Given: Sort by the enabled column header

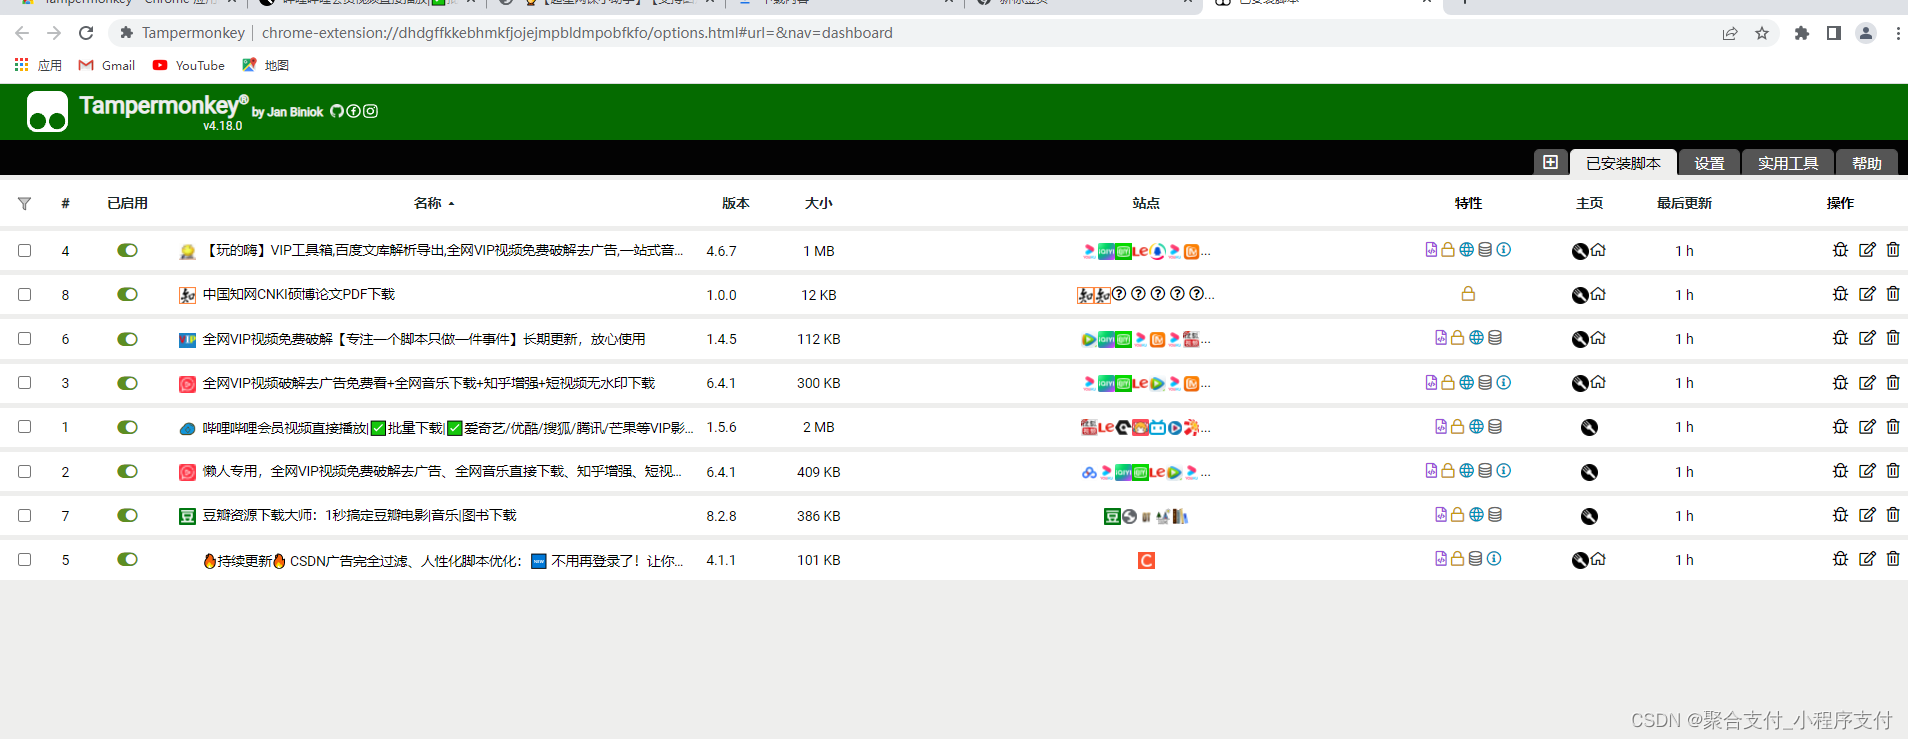Looking at the screenshot, I should pos(128,203).
